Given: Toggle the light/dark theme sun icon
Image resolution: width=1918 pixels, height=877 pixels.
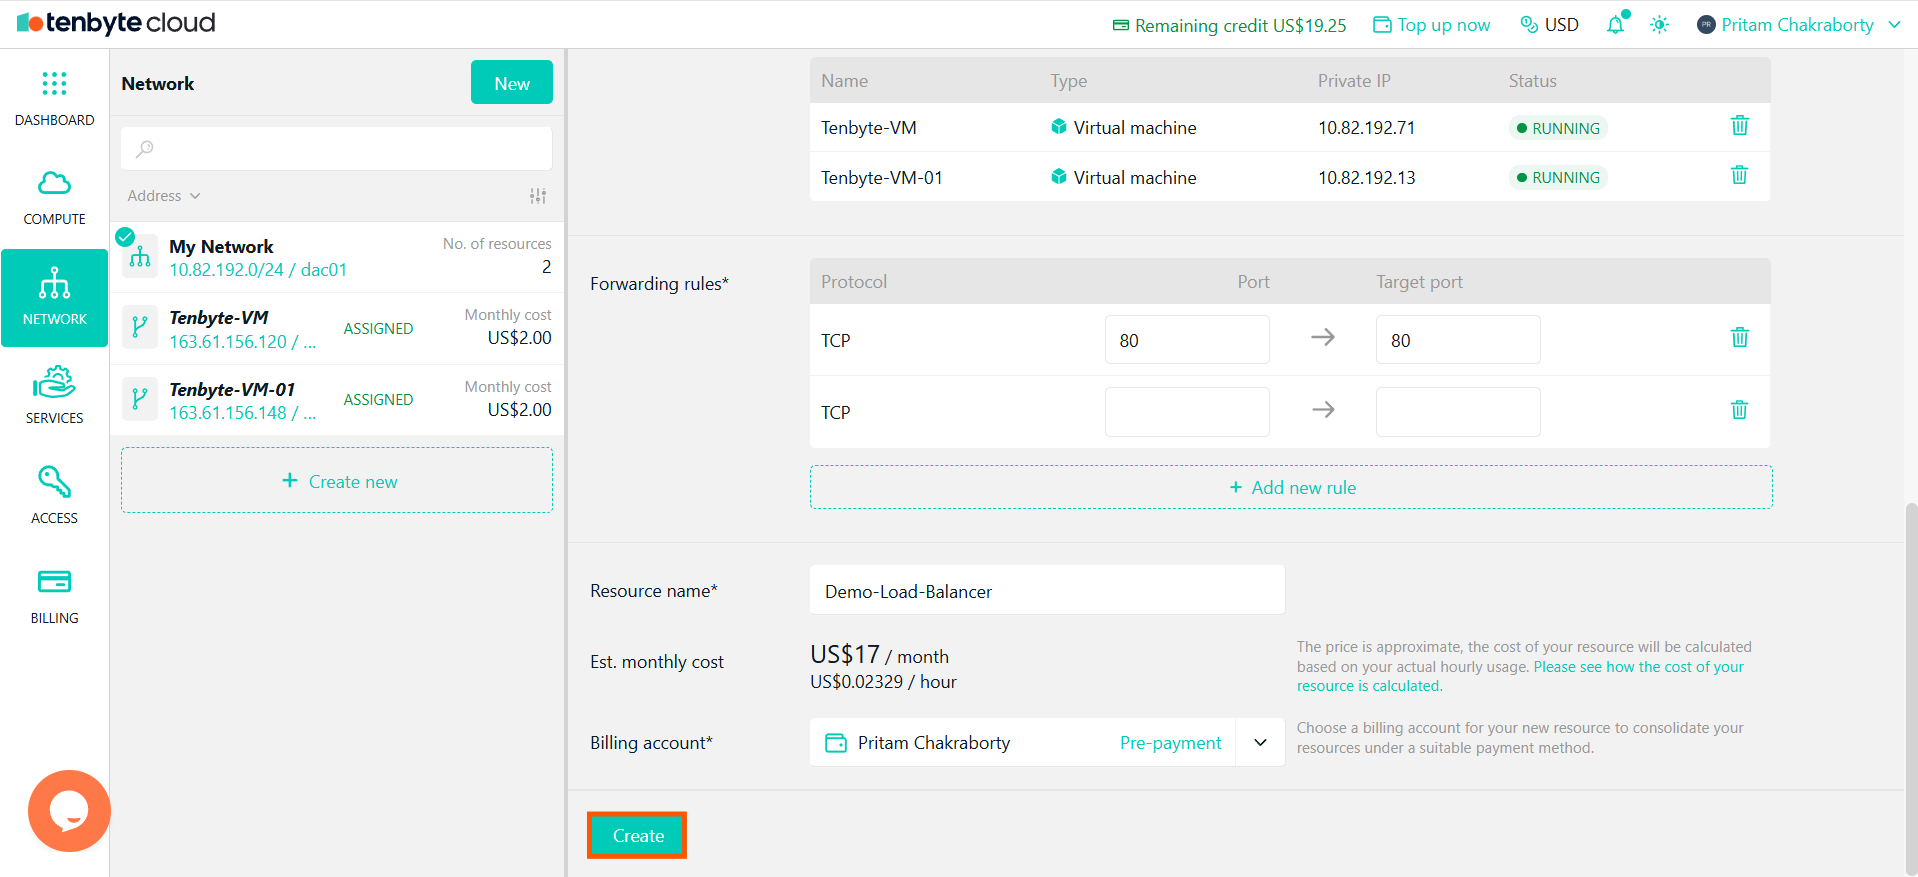Looking at the screenshot, I should coord(1660,24).
